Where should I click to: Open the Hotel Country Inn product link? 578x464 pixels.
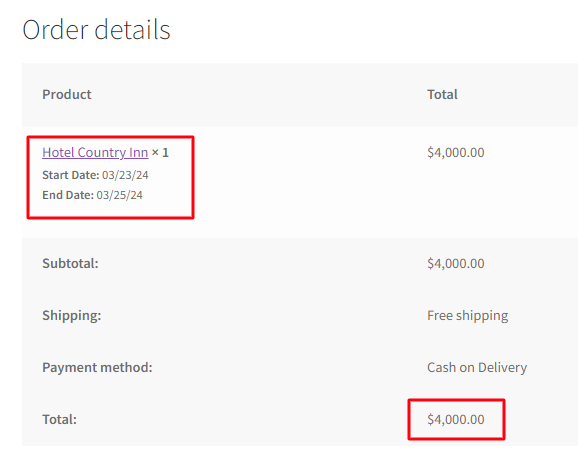point(95,153)
